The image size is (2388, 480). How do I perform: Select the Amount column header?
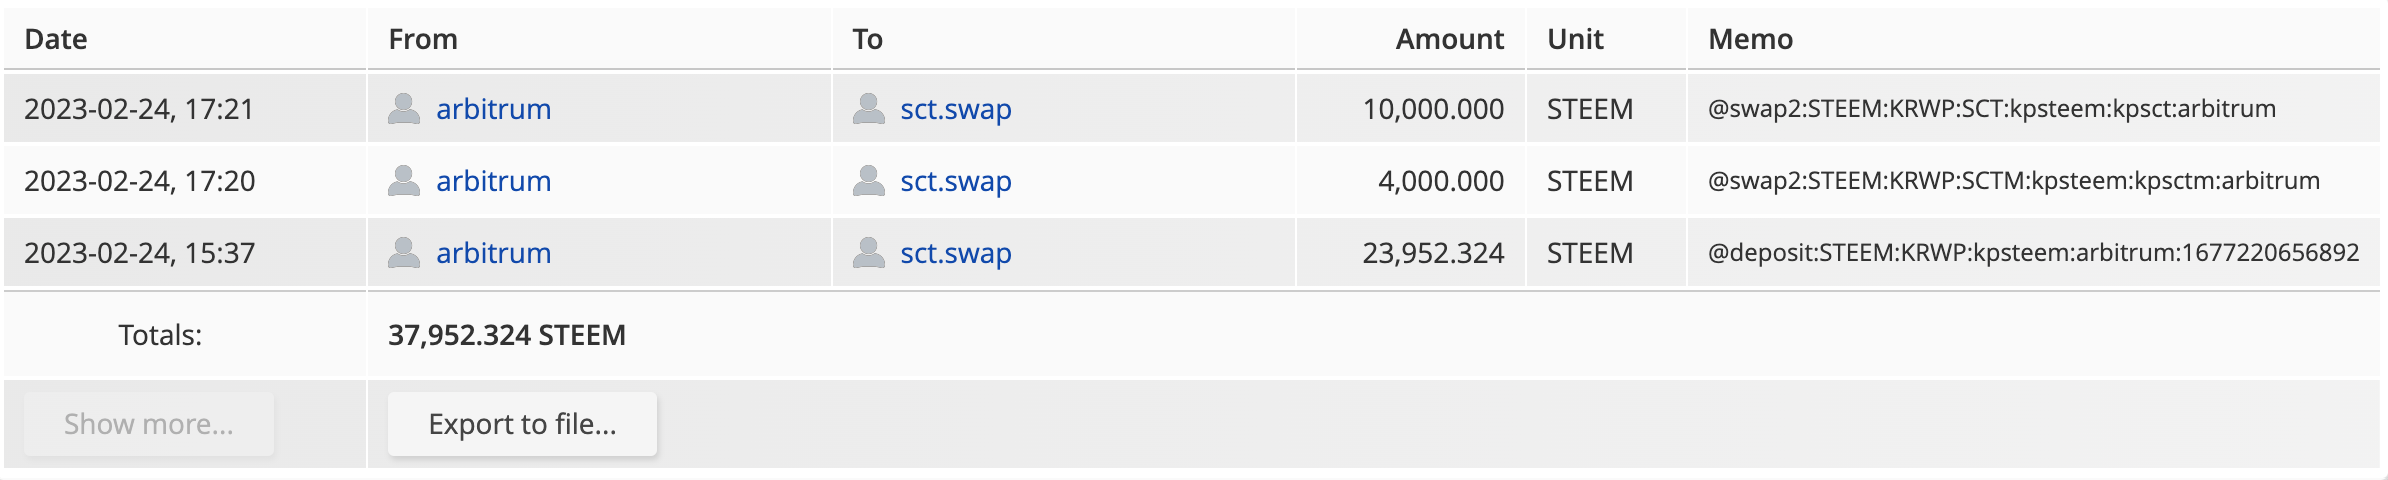coord(1449,39)
